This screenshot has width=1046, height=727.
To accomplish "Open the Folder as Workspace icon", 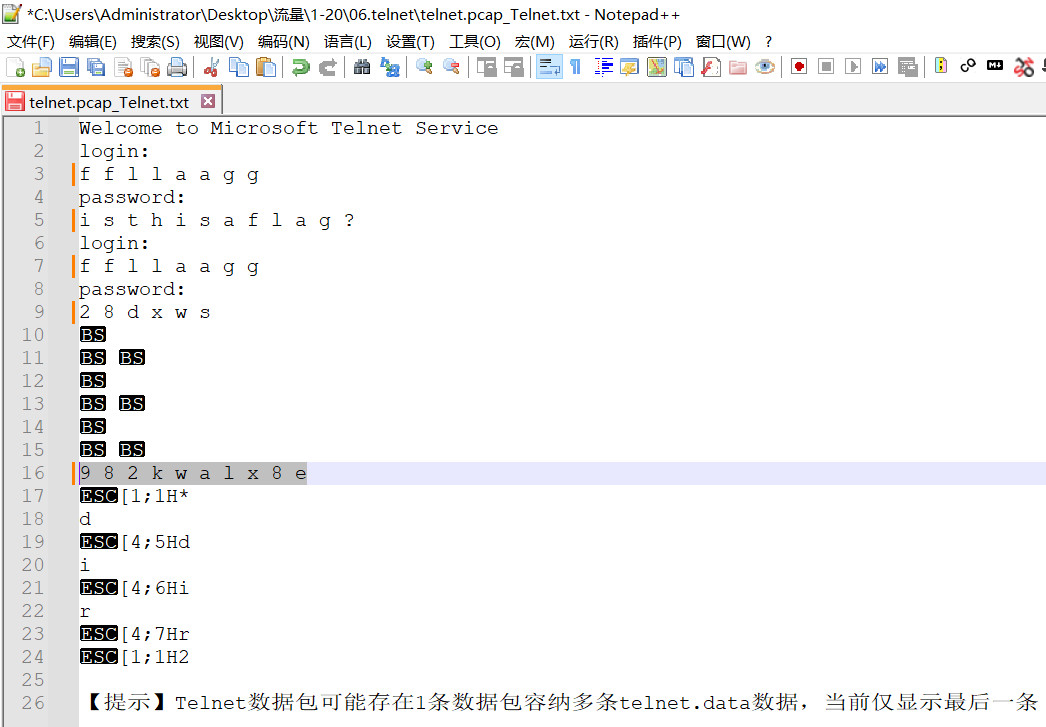I will point(738,67).
